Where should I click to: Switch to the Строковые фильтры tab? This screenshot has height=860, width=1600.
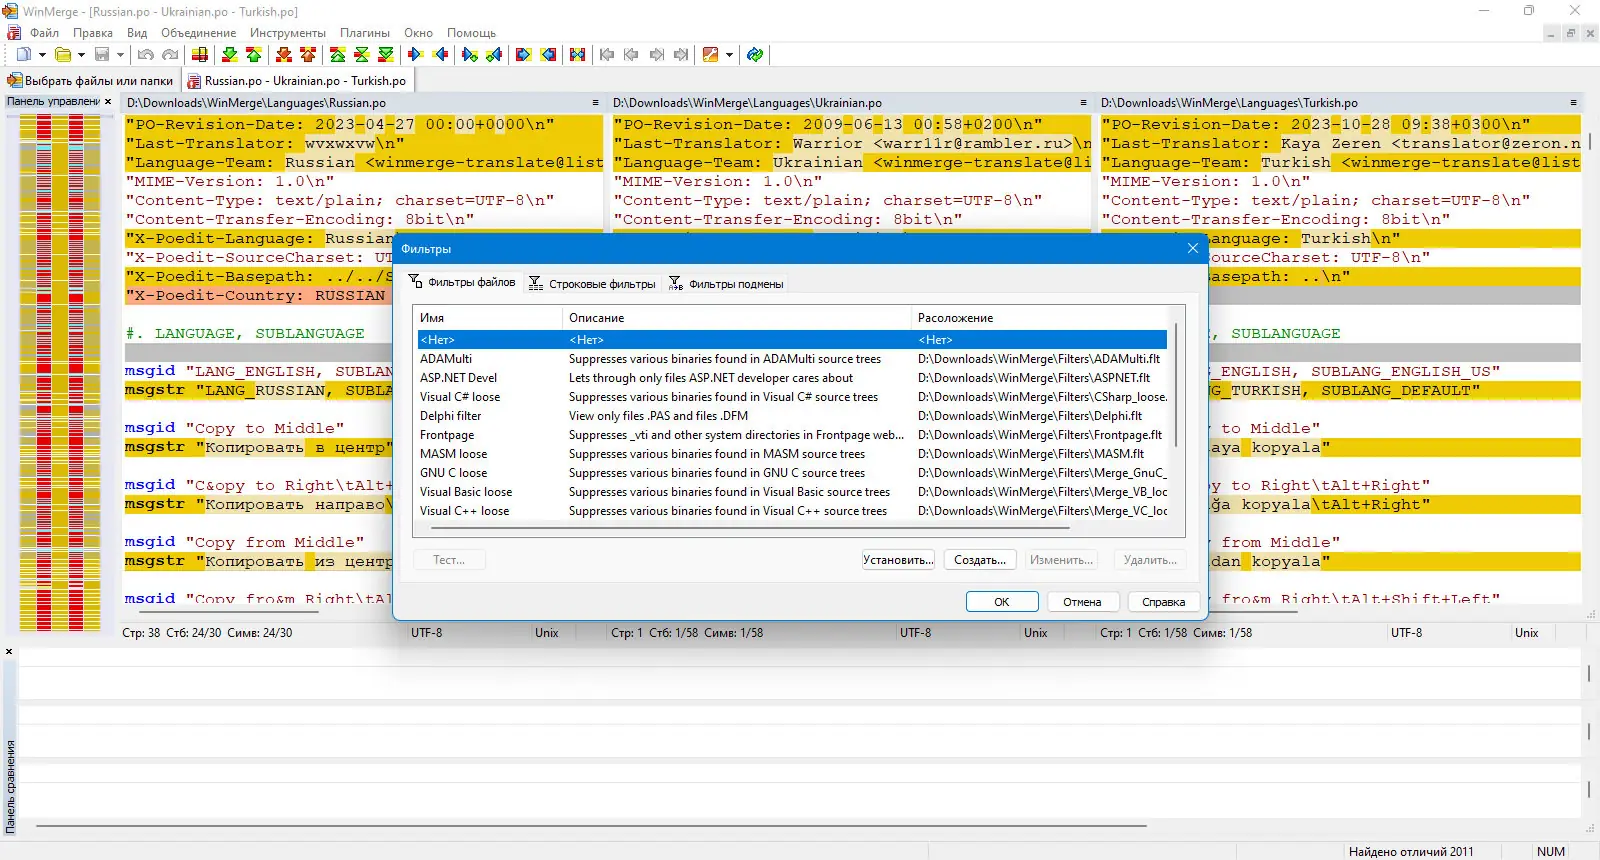coord(592,284)
